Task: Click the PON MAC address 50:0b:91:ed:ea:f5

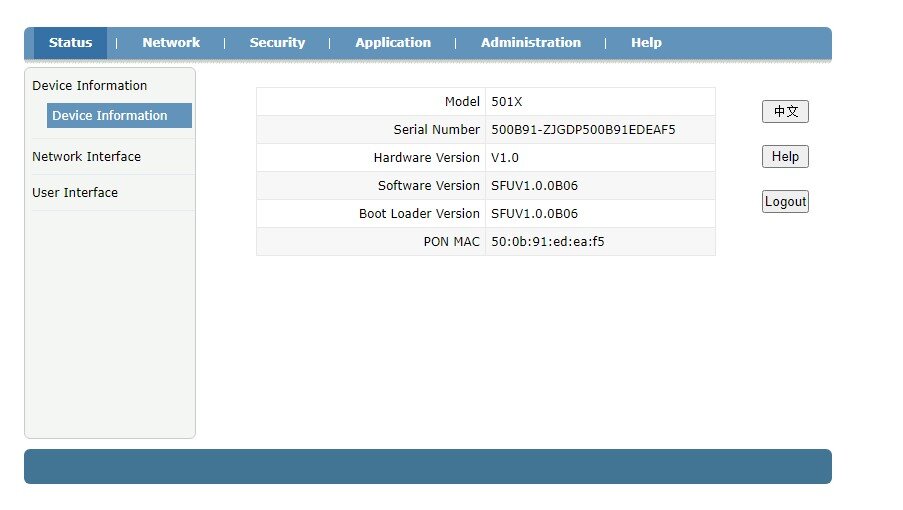Action: (x=547, y=242)
